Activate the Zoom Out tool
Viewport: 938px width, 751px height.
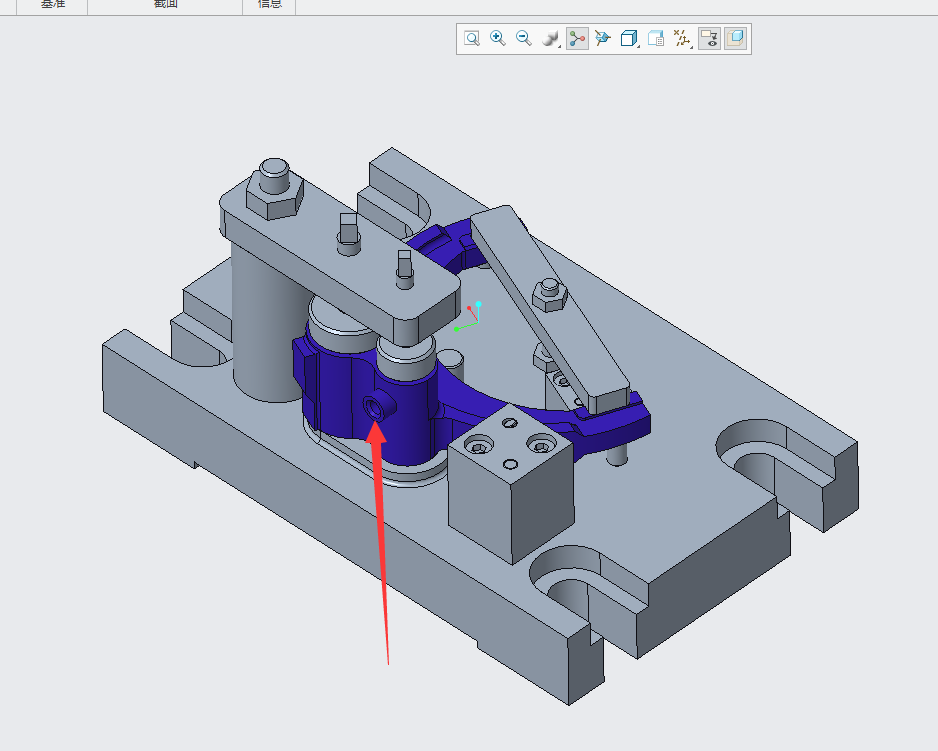click(524, 39)
